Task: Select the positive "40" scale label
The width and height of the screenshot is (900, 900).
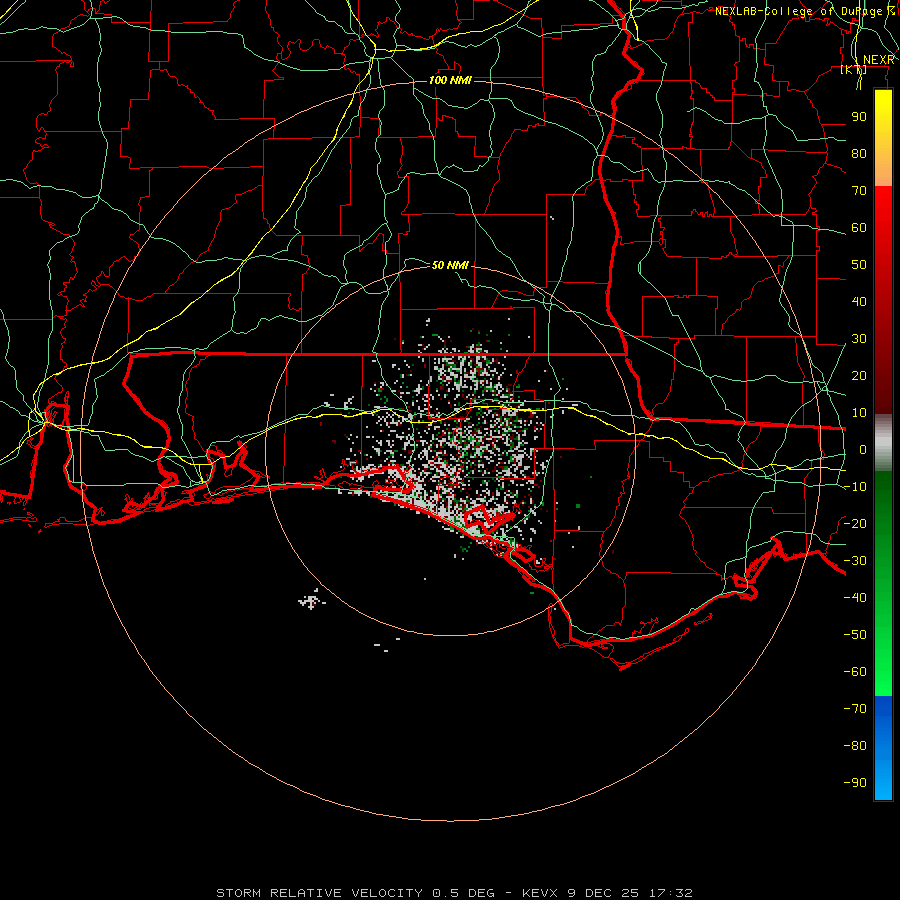Action: click(x=859, y=302)
